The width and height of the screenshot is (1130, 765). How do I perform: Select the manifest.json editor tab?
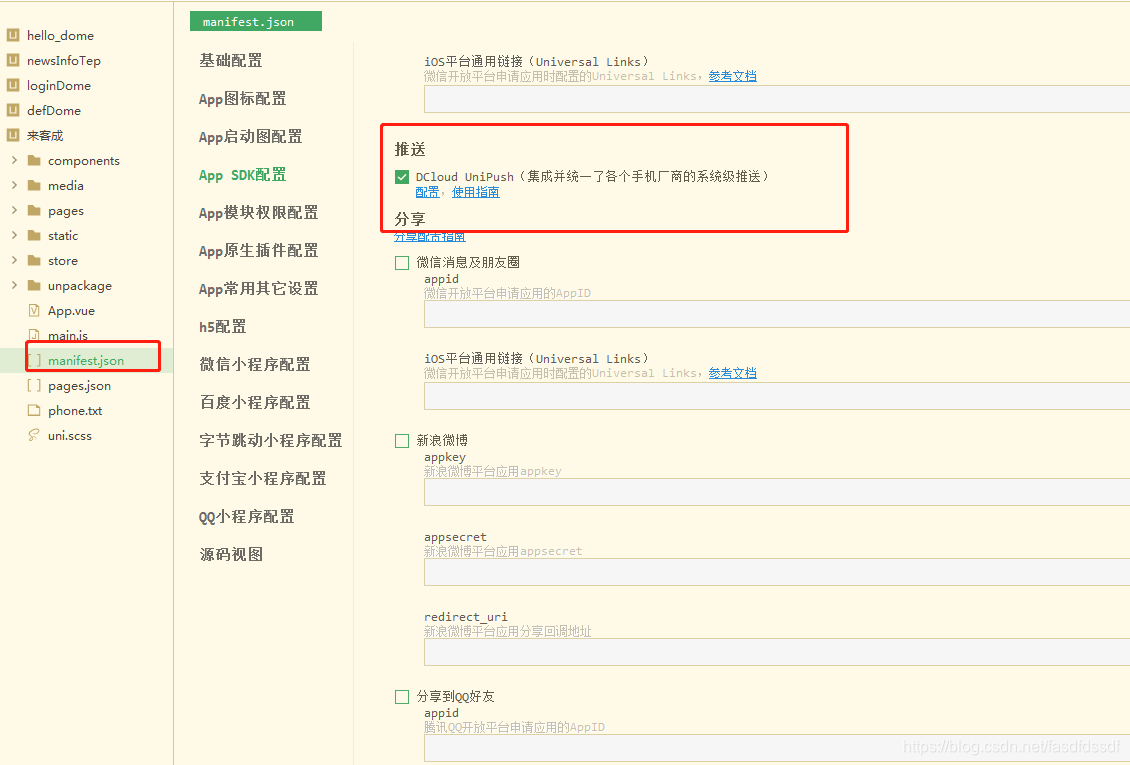(x=256, y=22)
